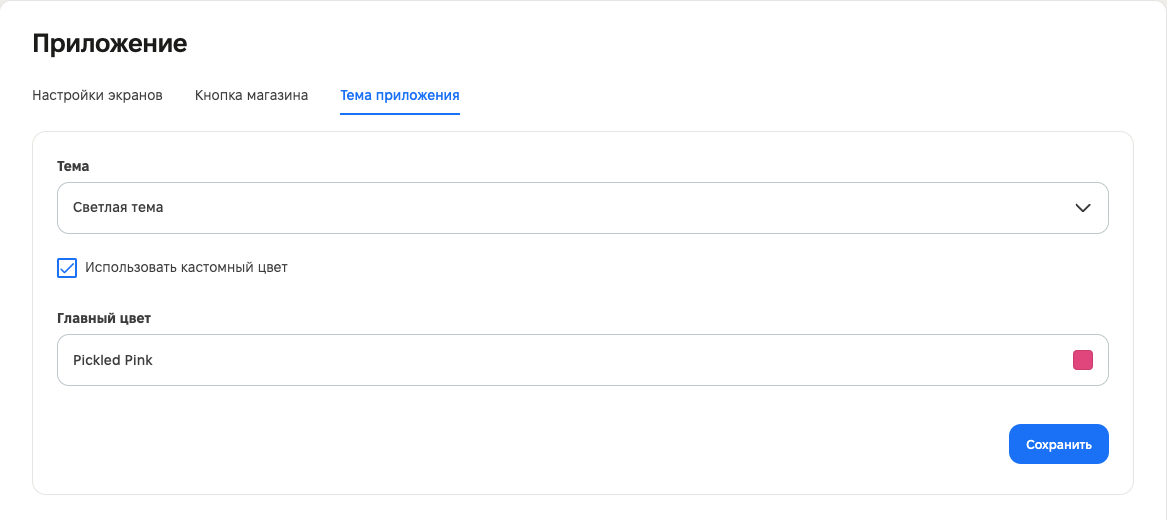The width and height of the screenshot is (1167, 520).
Task: Click the Pickled Pink text in the color field
Action: (112, 360)
